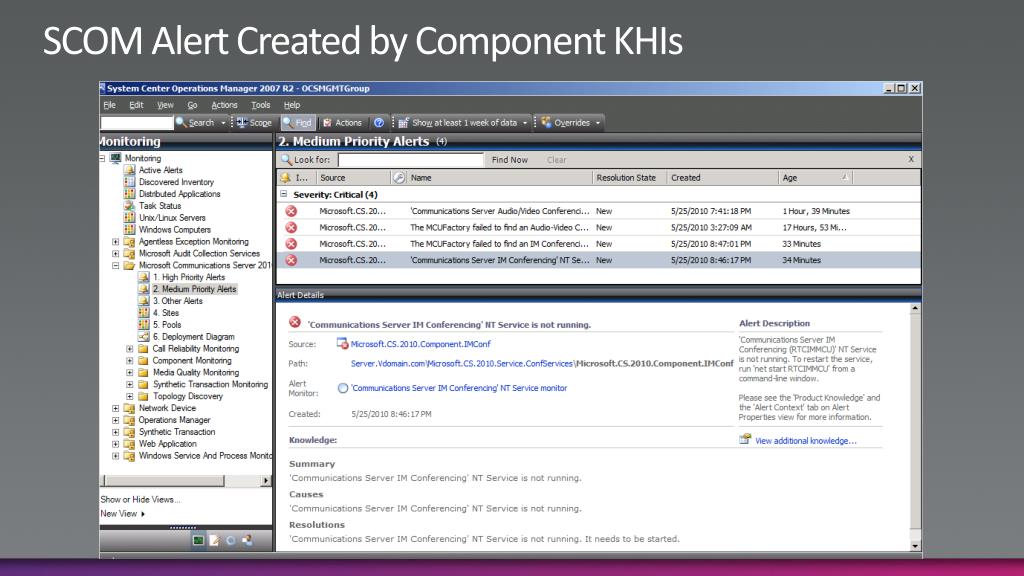Open the Edit menu
This screenshot has height=576, width=1024.
pos(136,105)
